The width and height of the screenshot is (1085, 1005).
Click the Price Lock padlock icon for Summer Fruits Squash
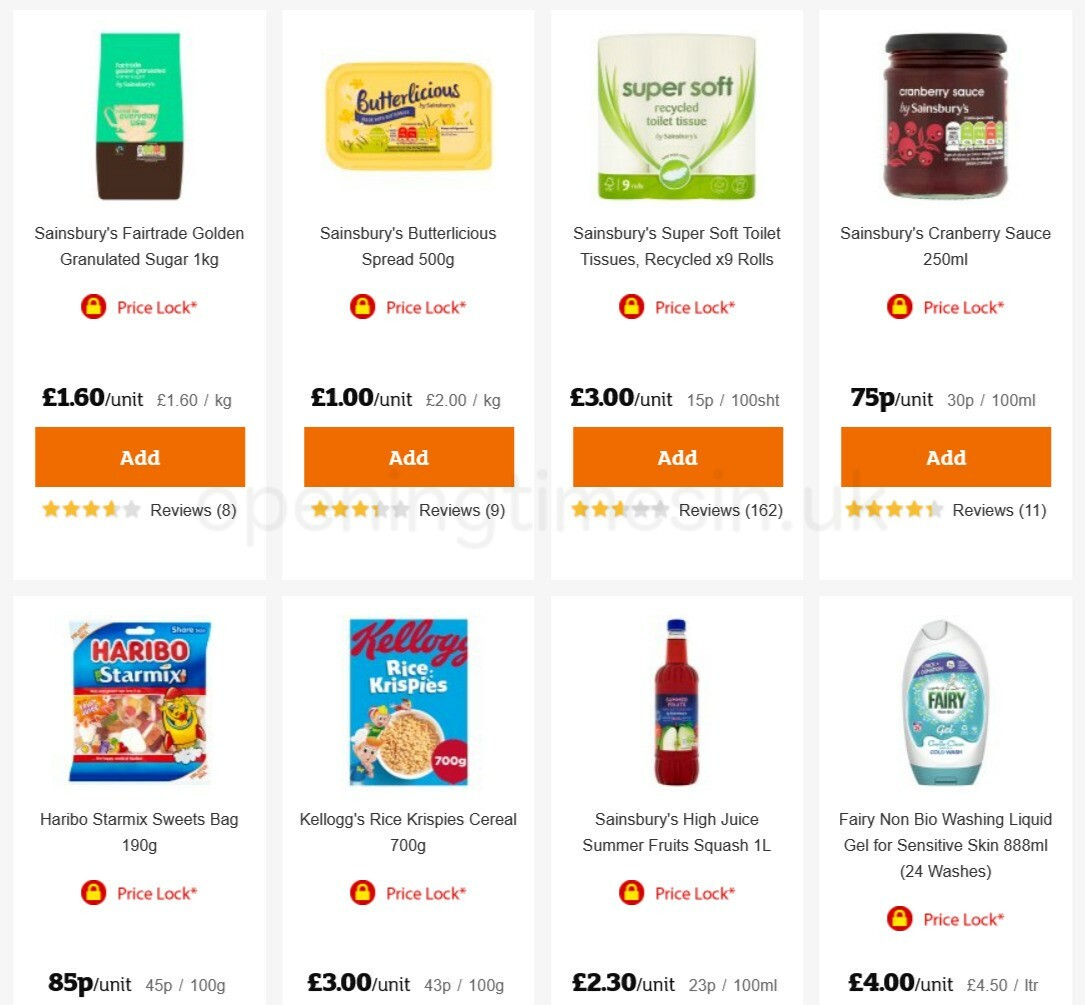[631, 893]
